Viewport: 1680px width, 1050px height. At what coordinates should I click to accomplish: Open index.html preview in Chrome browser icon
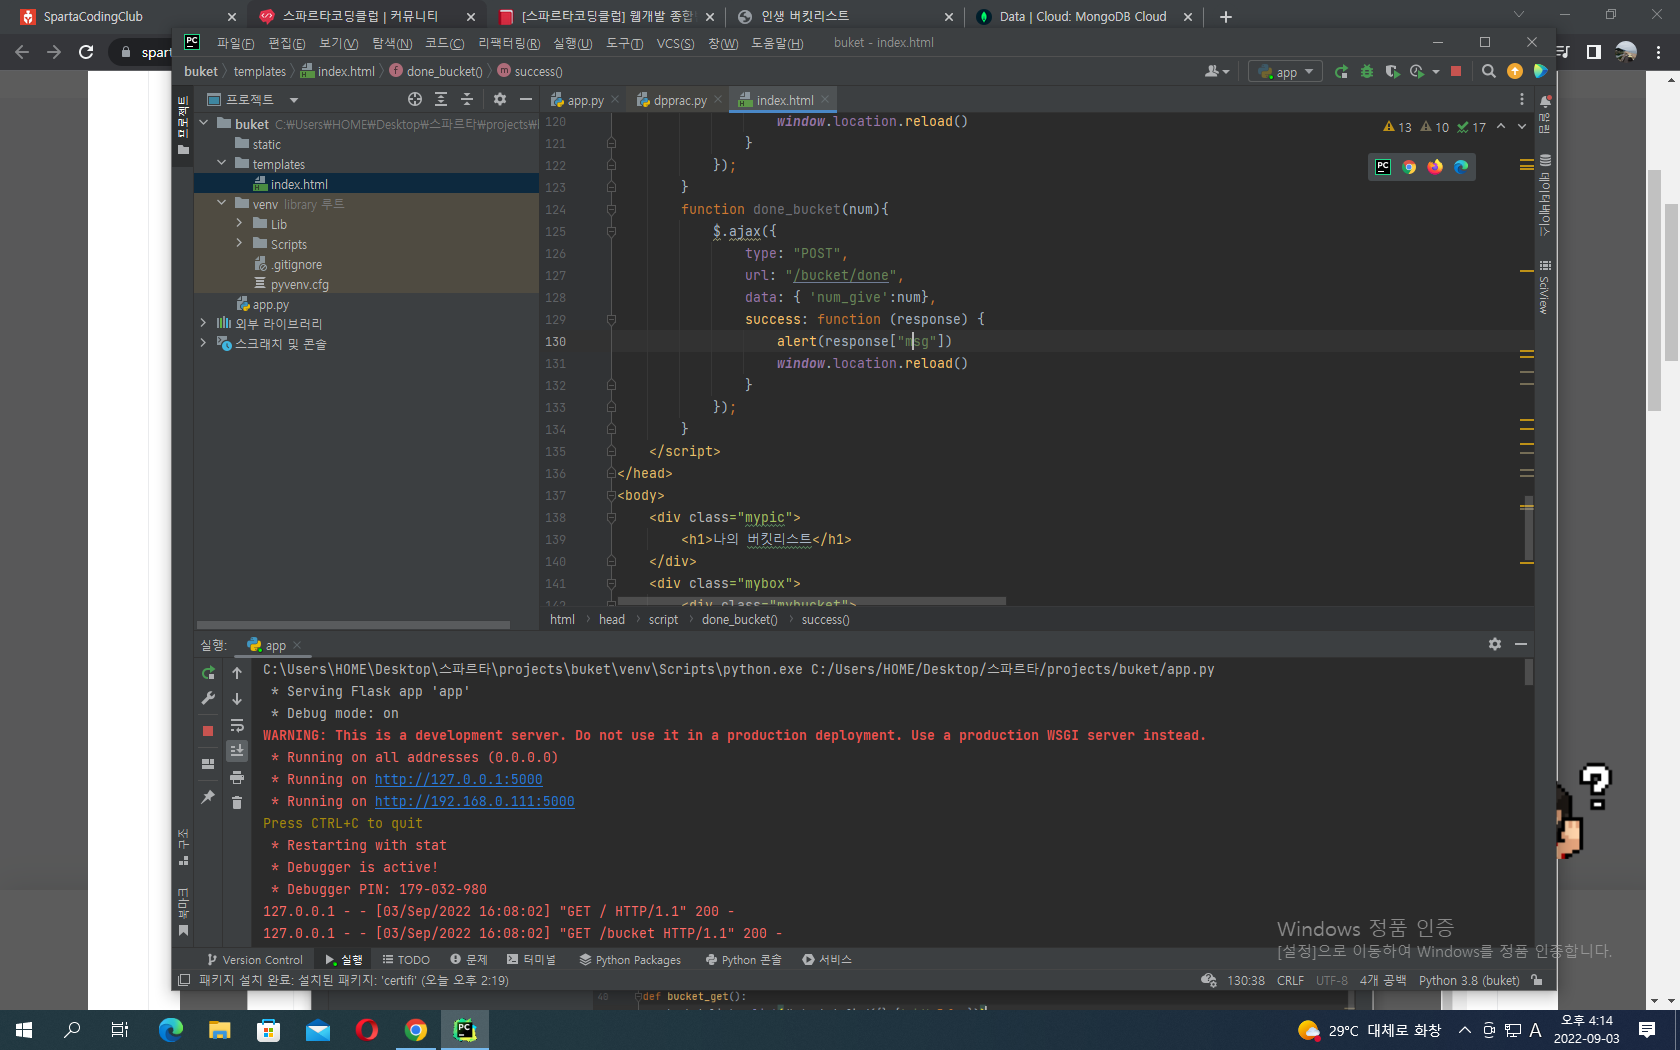pyautogui.click(x=1409, y=167)
